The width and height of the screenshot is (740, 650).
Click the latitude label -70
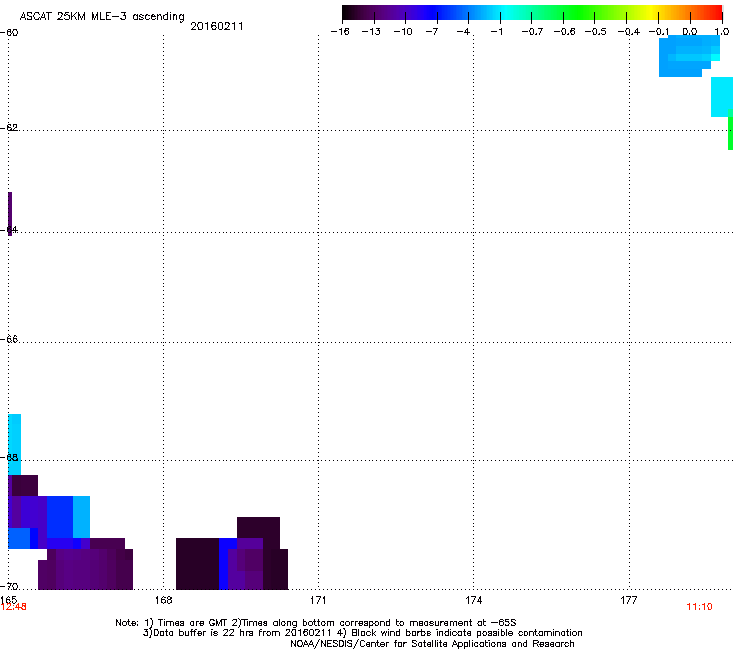[x=9, y=586]
